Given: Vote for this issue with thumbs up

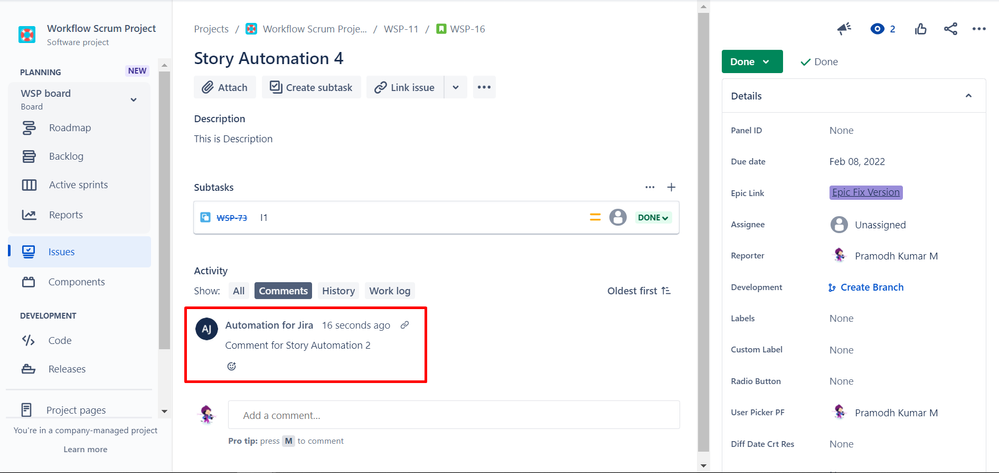Looking at the screenshot, I should 921,29.
